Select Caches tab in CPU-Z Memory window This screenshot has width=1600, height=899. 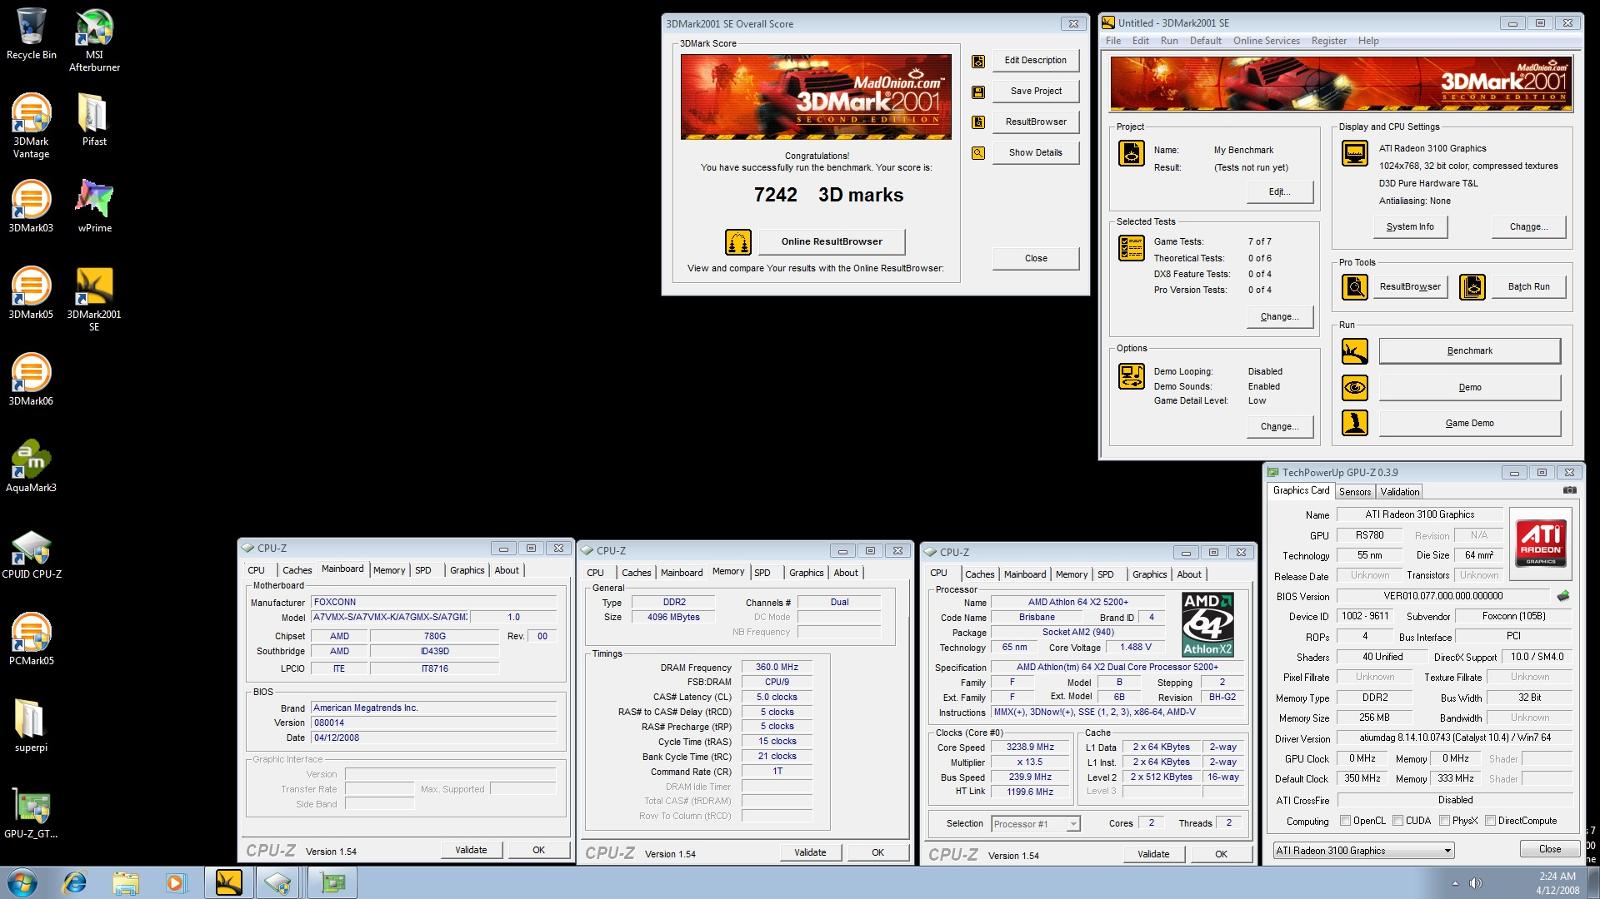[636, 573]
